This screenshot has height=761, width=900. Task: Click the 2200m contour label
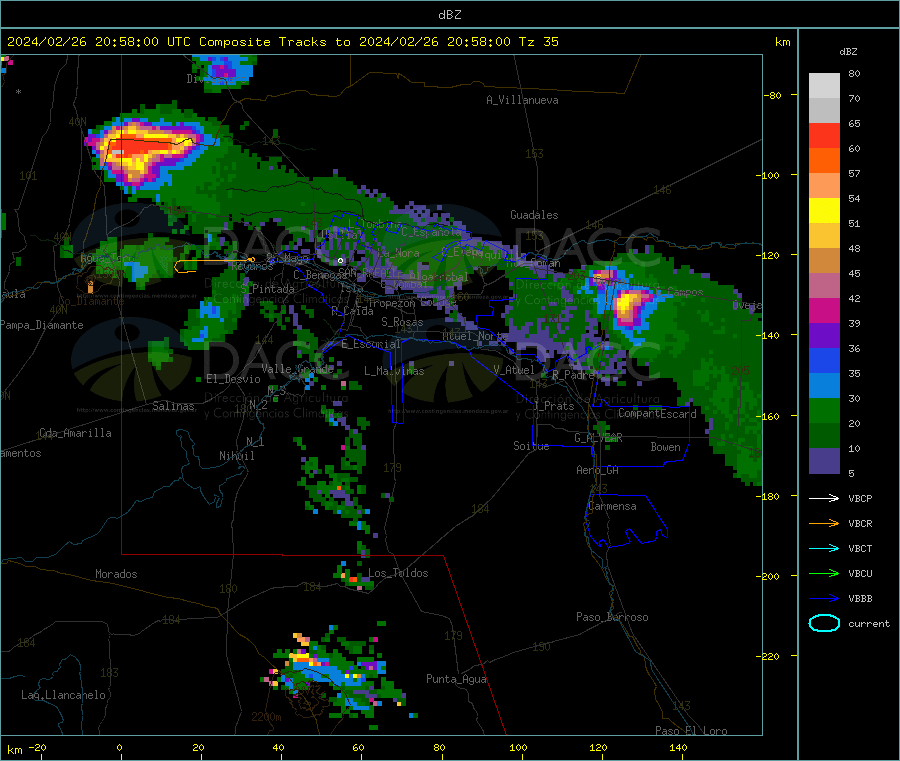tap(266, 717)
